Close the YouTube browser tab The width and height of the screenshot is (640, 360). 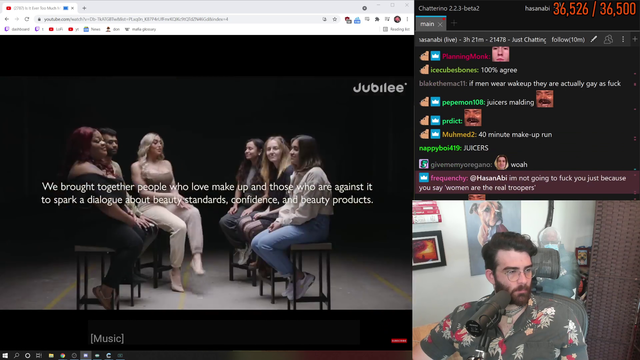point(73,8)
